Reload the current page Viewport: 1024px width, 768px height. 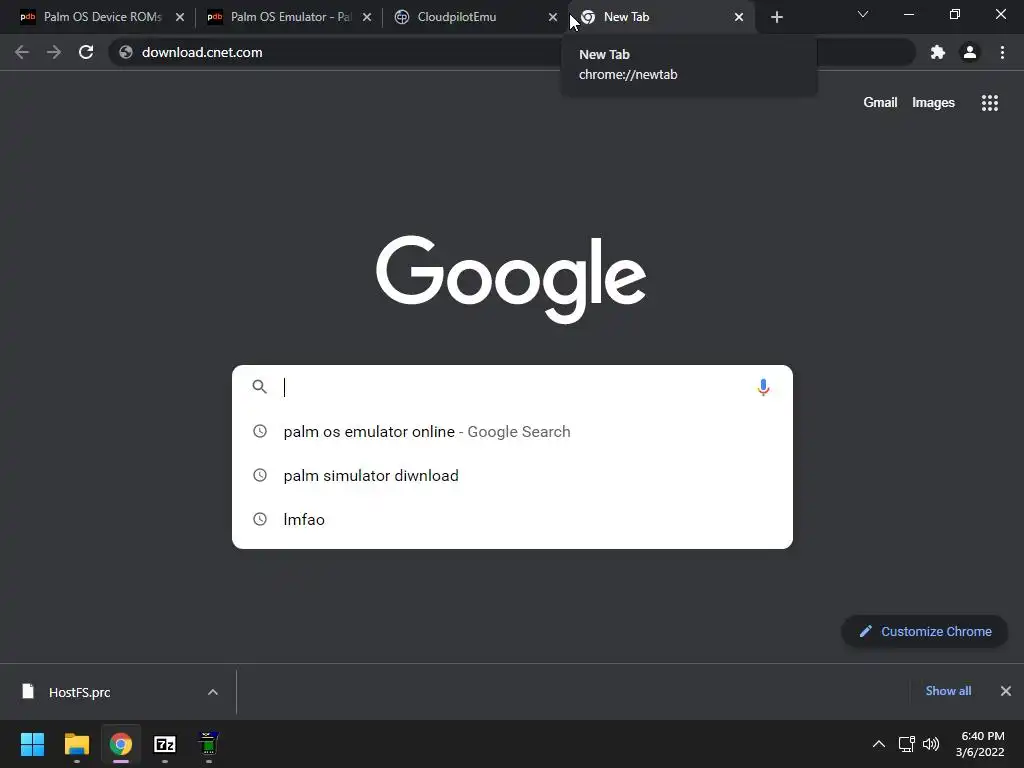86,52
